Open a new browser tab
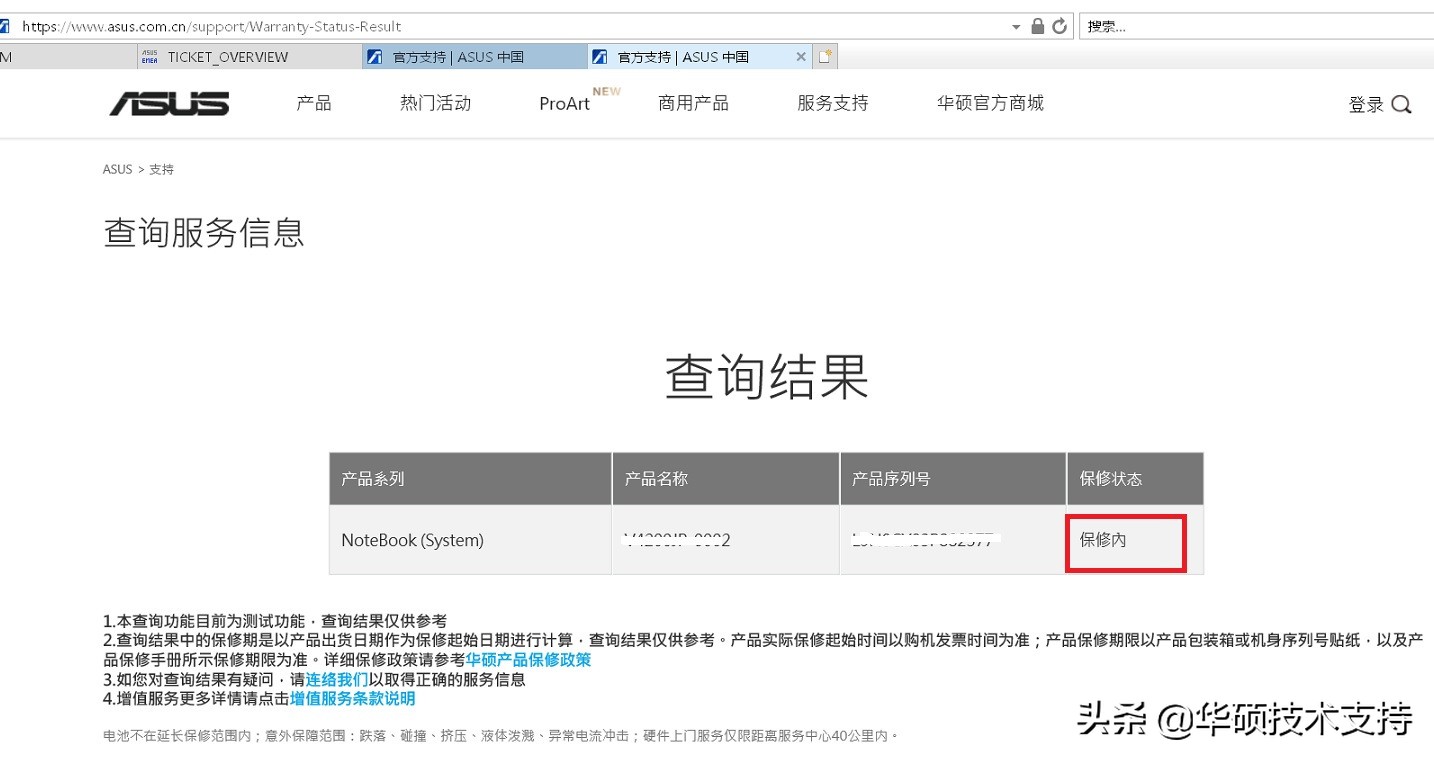1434x759 pixels. click(823, 57)
